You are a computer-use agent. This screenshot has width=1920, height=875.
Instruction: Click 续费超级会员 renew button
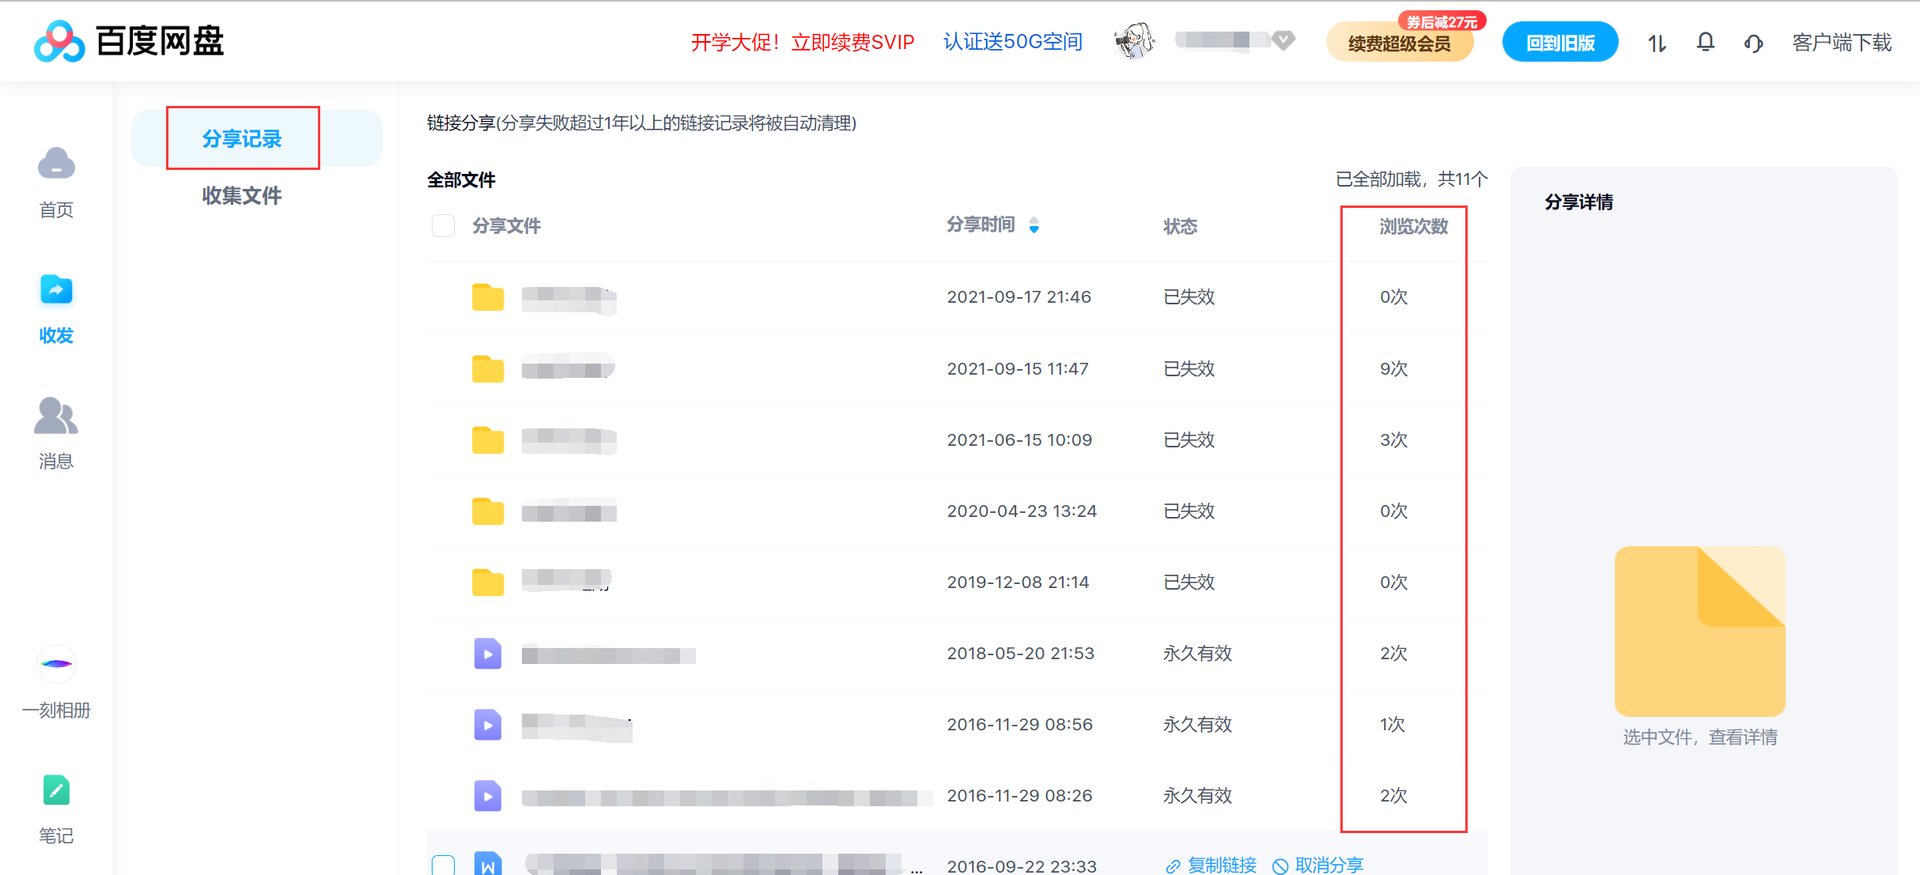[1399, 43]
